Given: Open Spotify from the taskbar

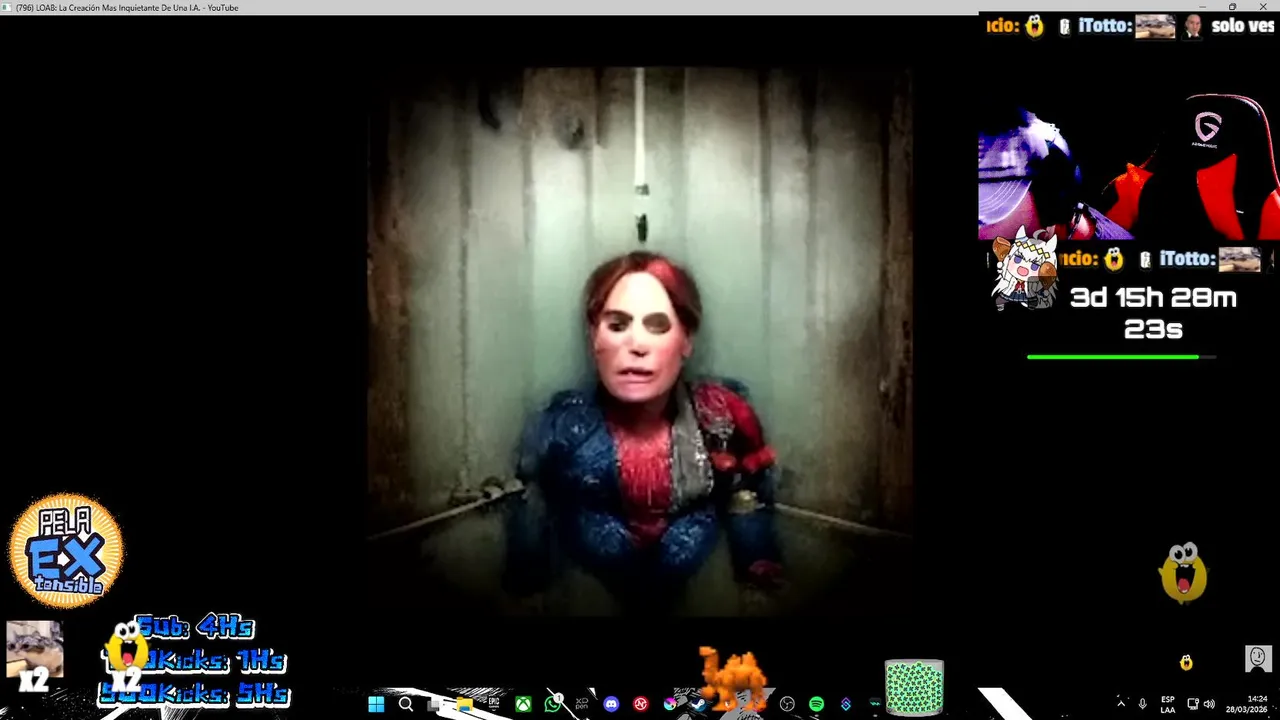Looking at the screenshot, I should coord(816,704).
